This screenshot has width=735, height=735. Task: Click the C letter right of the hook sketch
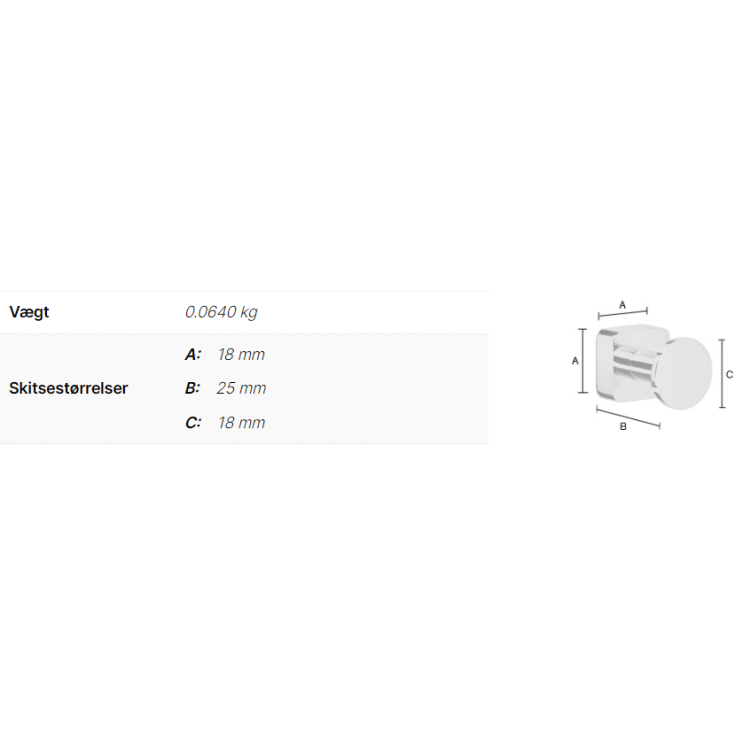(x=729, y=375)
